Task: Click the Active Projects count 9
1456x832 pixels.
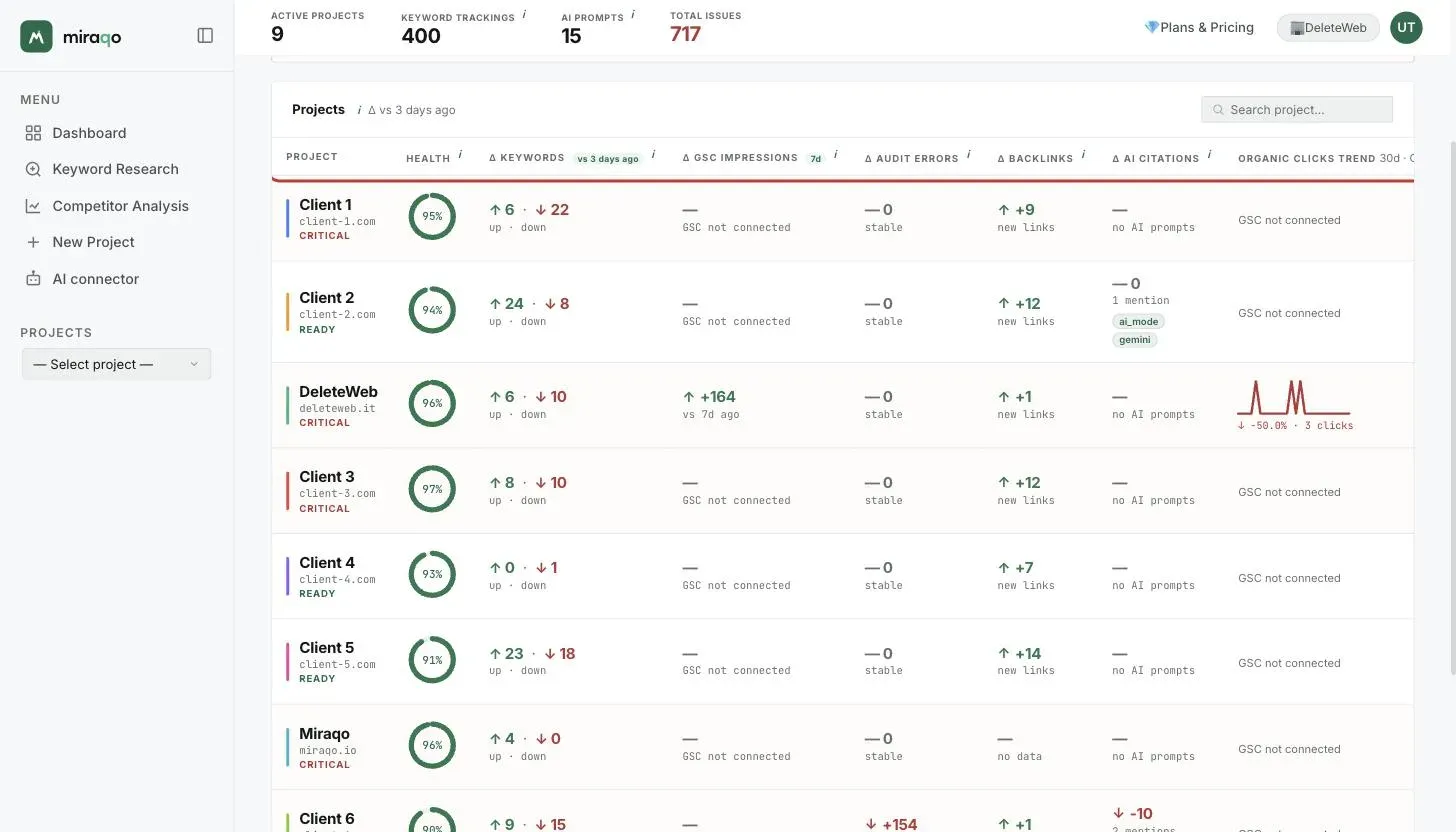Action: pos(277,34)
